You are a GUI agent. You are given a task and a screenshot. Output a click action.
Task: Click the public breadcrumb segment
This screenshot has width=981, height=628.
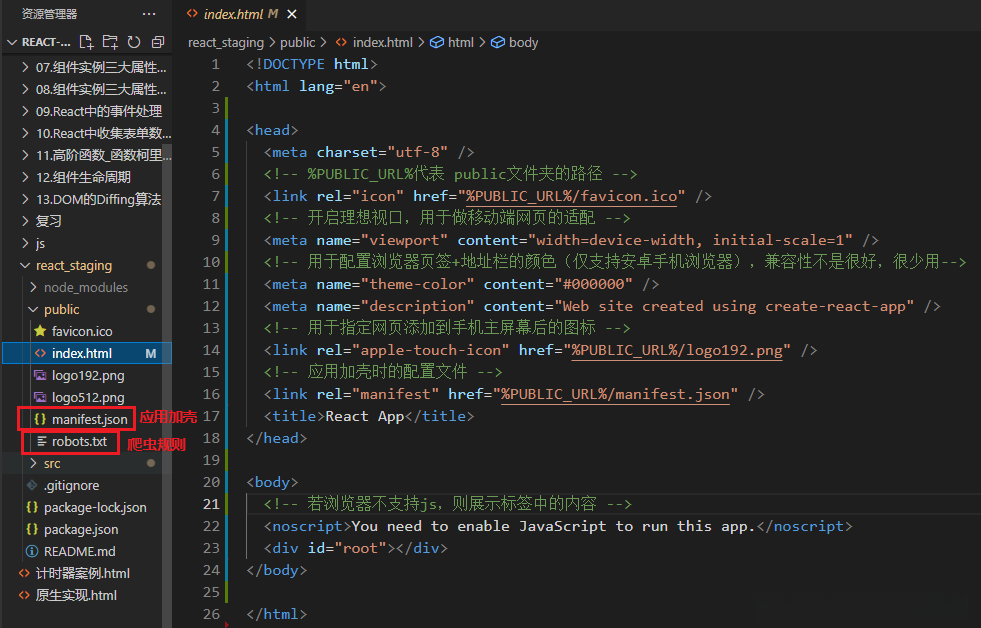click(x=297, y=43)
